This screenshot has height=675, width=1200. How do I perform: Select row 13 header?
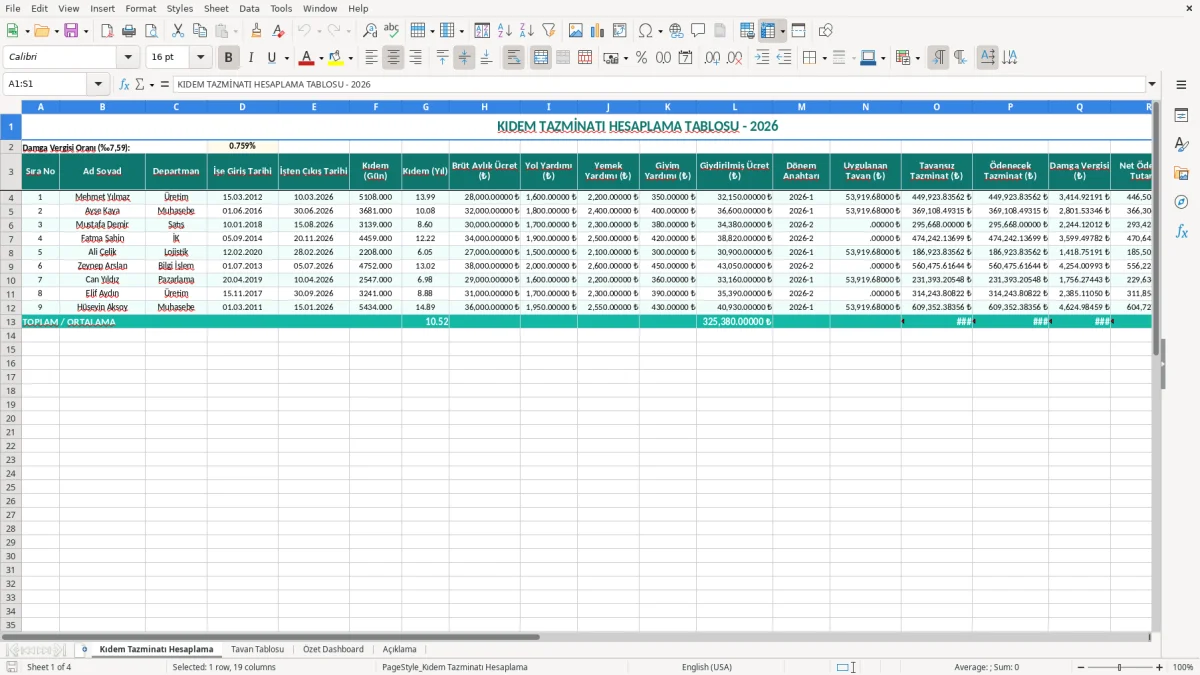(10, 322)
